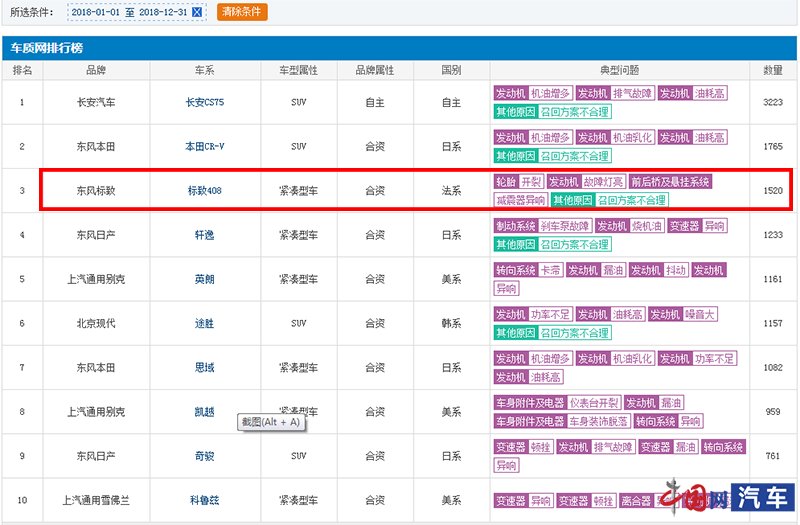800x525 pixels.
Task: Open the 标致408 car series link
Action: [x=205, y=190]
